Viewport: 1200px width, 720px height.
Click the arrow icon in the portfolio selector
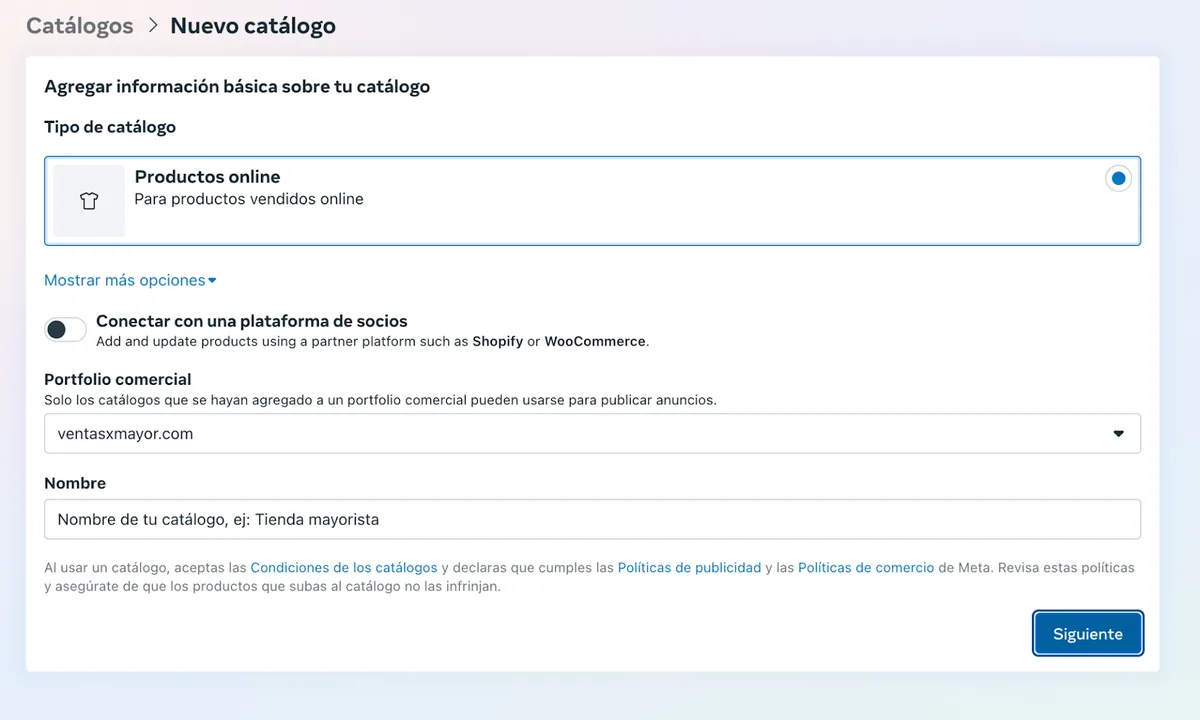pos(1118,434)
